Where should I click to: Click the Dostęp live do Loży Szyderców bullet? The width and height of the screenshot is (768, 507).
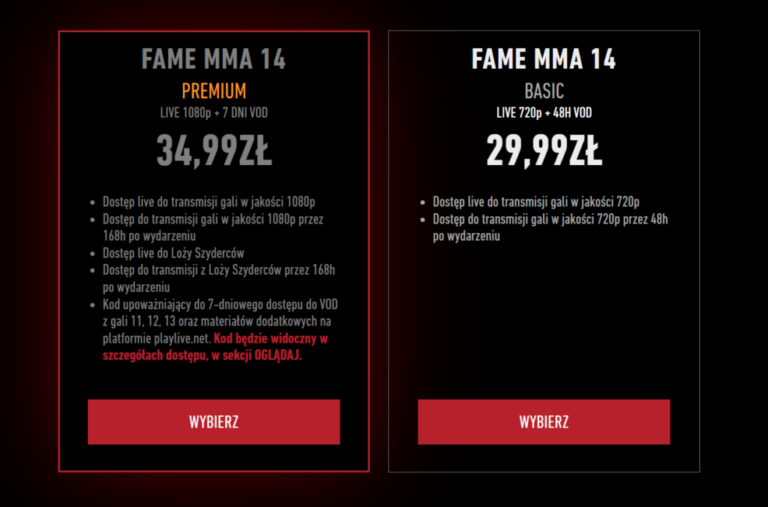[x=173, y=253]
